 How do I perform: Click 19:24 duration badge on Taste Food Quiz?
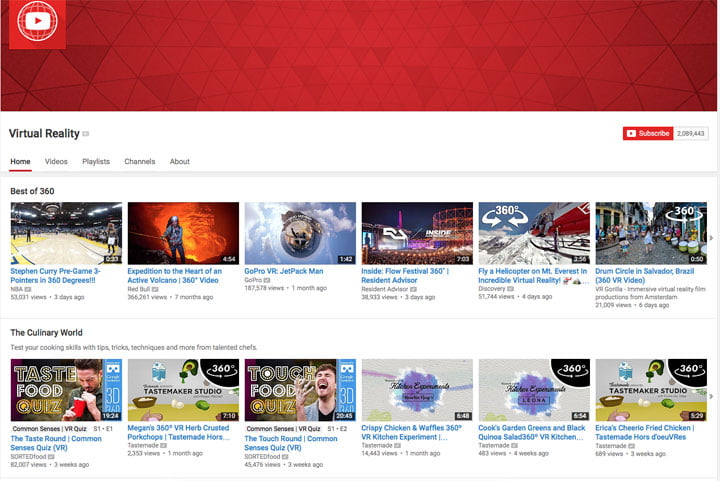[111, 416]
